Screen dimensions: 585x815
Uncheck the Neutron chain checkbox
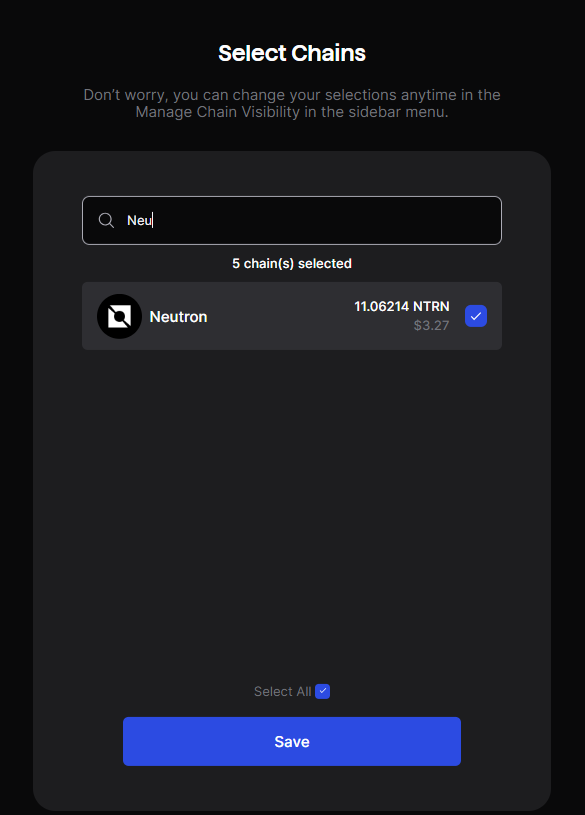(476, 316)
